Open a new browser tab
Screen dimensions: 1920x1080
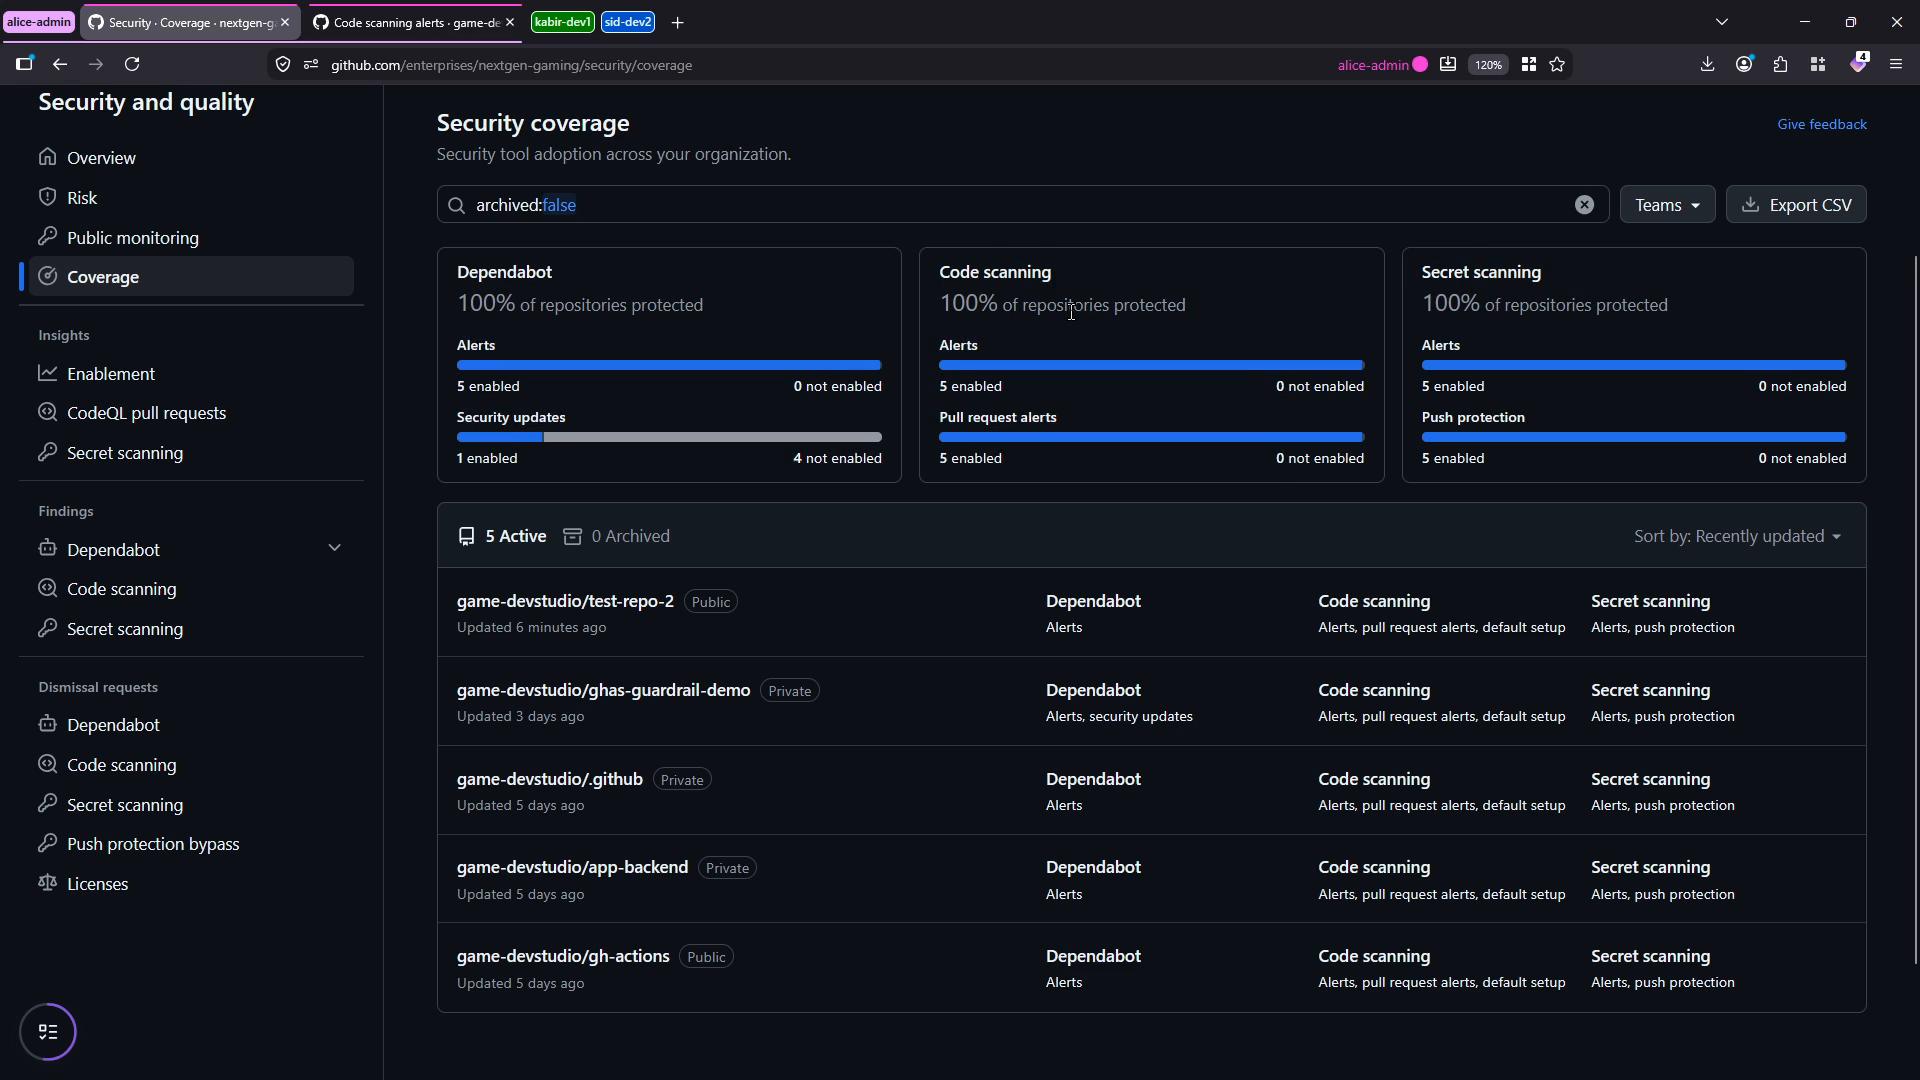click(x=677, y=22)
